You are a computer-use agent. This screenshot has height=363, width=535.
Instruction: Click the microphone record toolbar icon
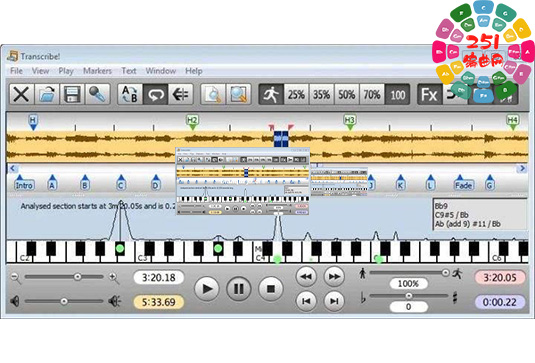pyautogui.click(x=97, y=94)
